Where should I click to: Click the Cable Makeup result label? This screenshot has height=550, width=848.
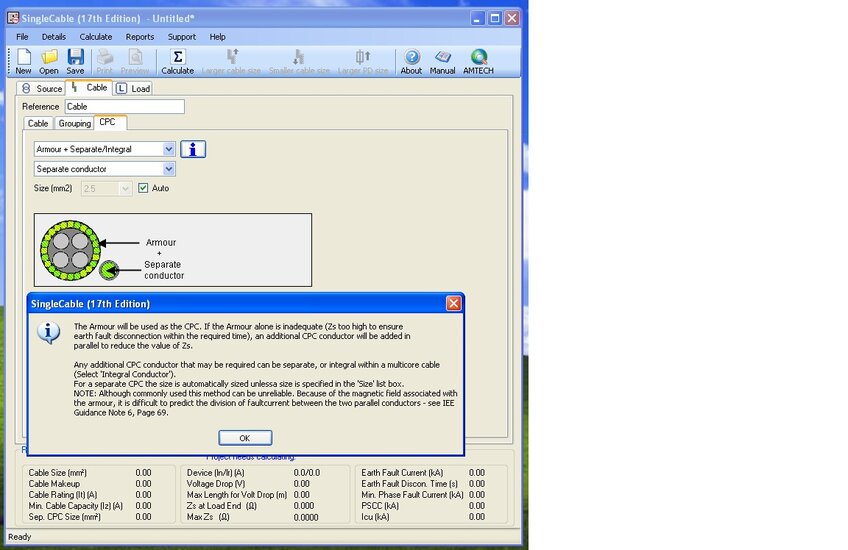[54, 484]
